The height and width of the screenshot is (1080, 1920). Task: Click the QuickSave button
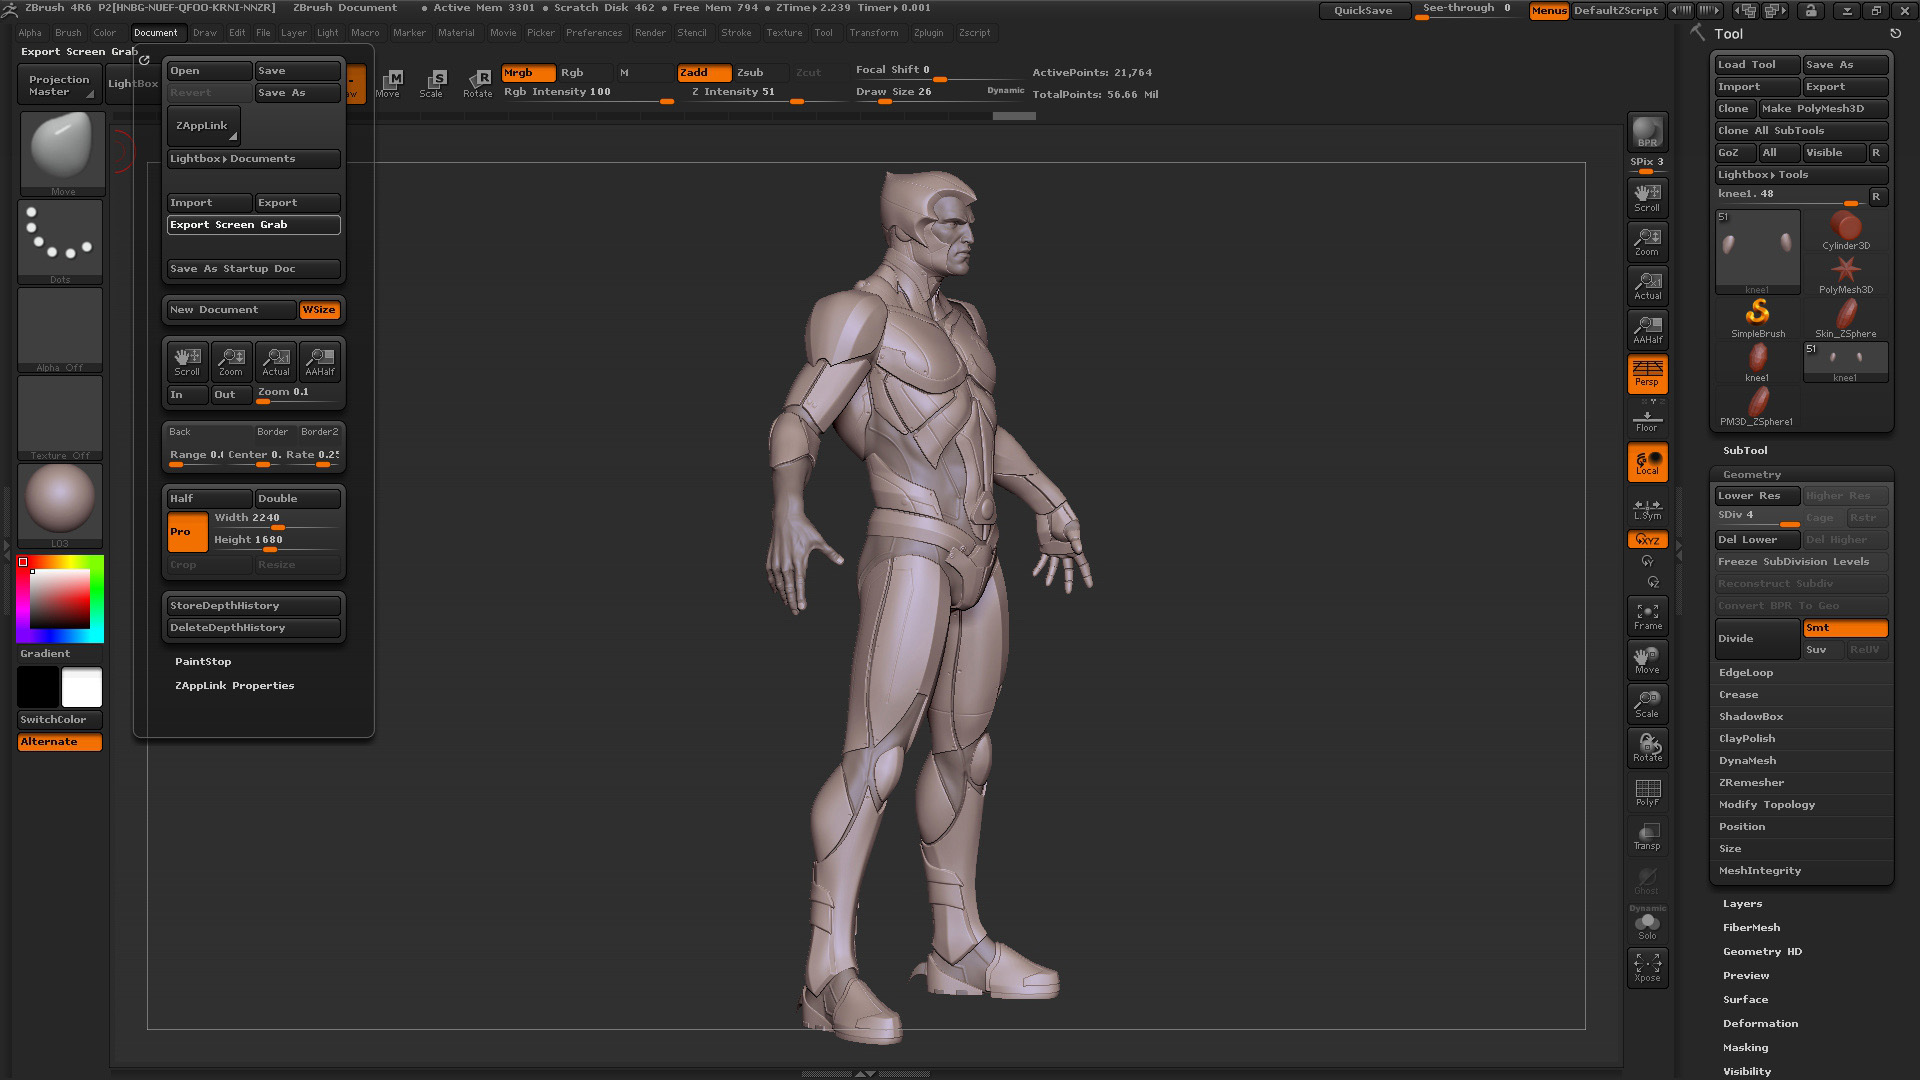(1363, 11)
